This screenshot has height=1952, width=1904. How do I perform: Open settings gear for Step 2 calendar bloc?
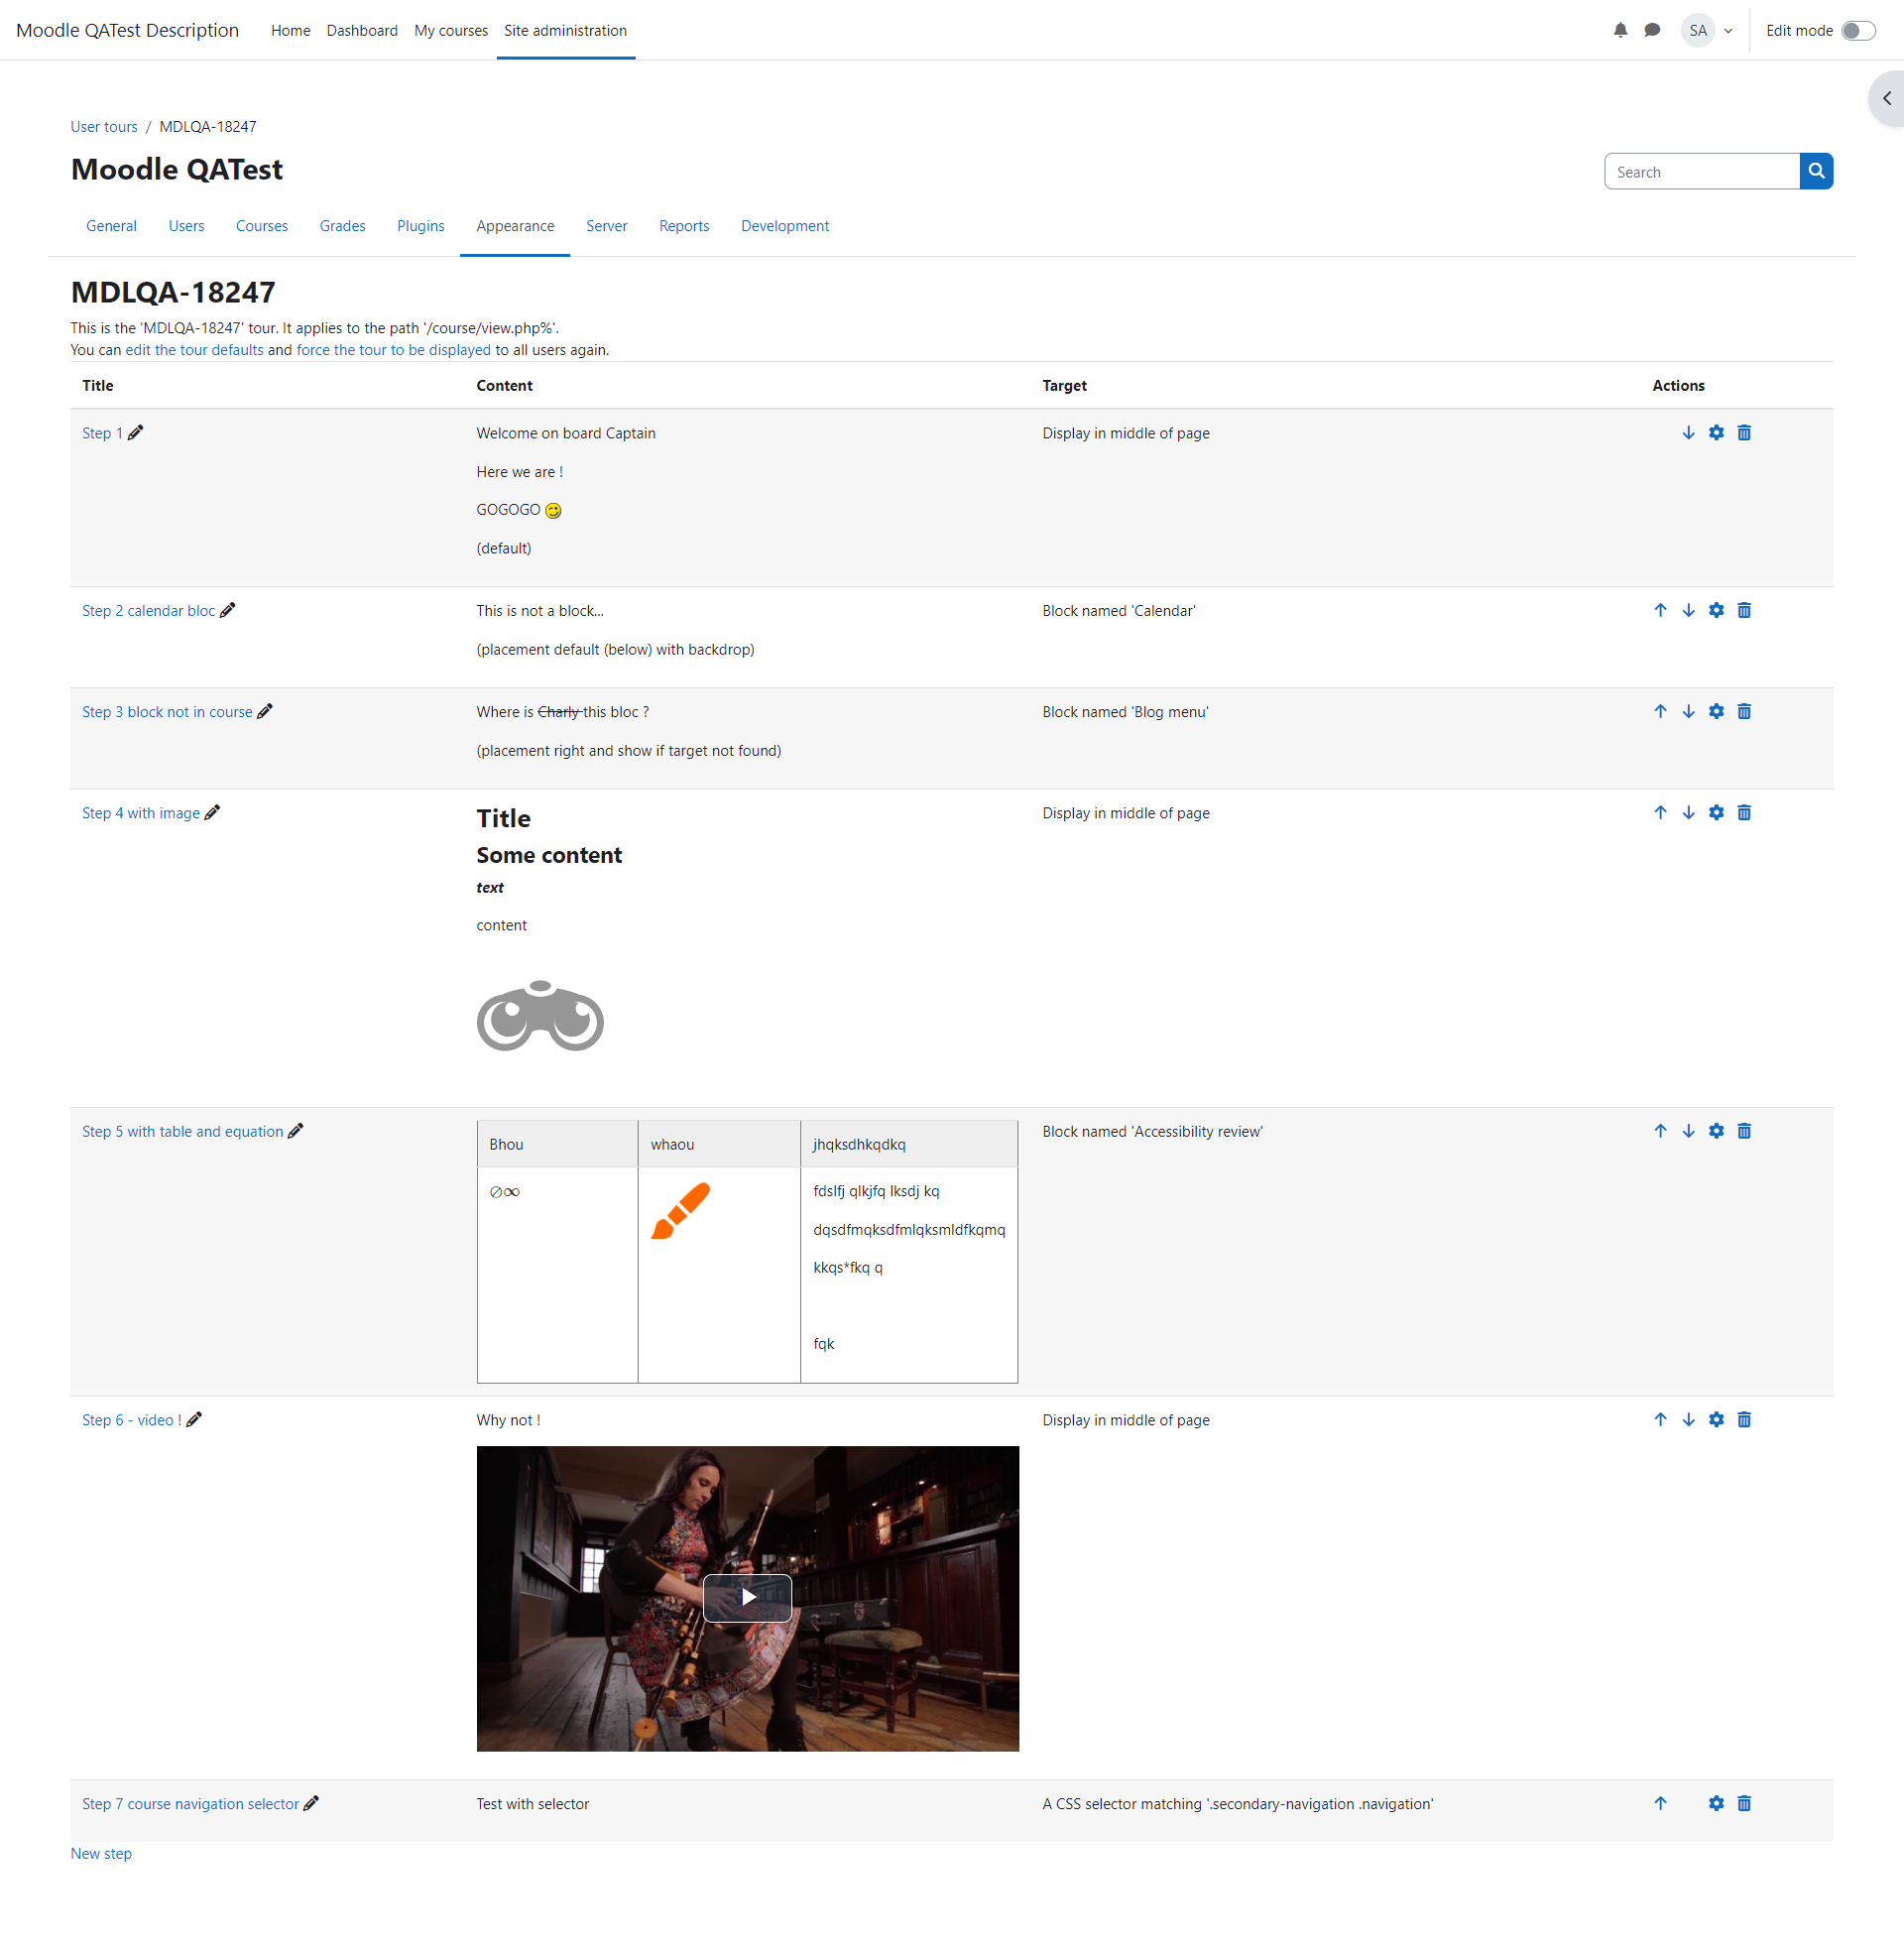(x=1716, y=610)
